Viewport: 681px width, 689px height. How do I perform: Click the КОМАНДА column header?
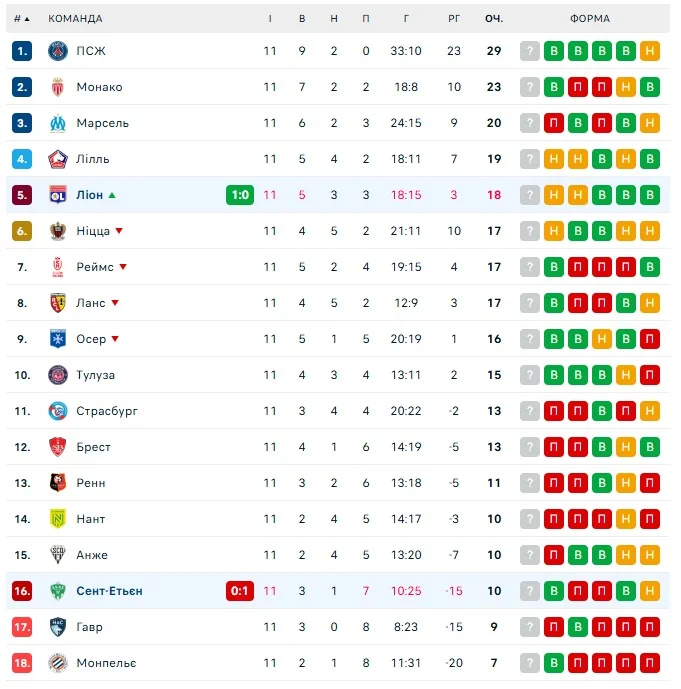pyautogui.click(x=75, y=19)
